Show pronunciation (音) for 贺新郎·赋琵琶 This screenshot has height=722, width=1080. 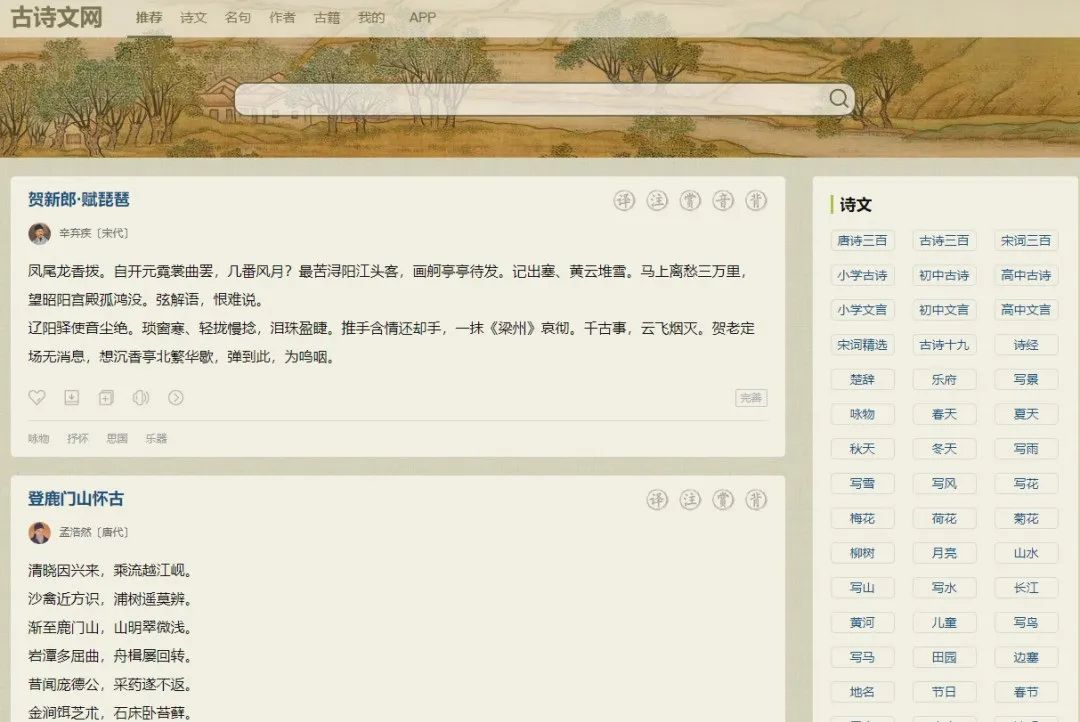723,200
